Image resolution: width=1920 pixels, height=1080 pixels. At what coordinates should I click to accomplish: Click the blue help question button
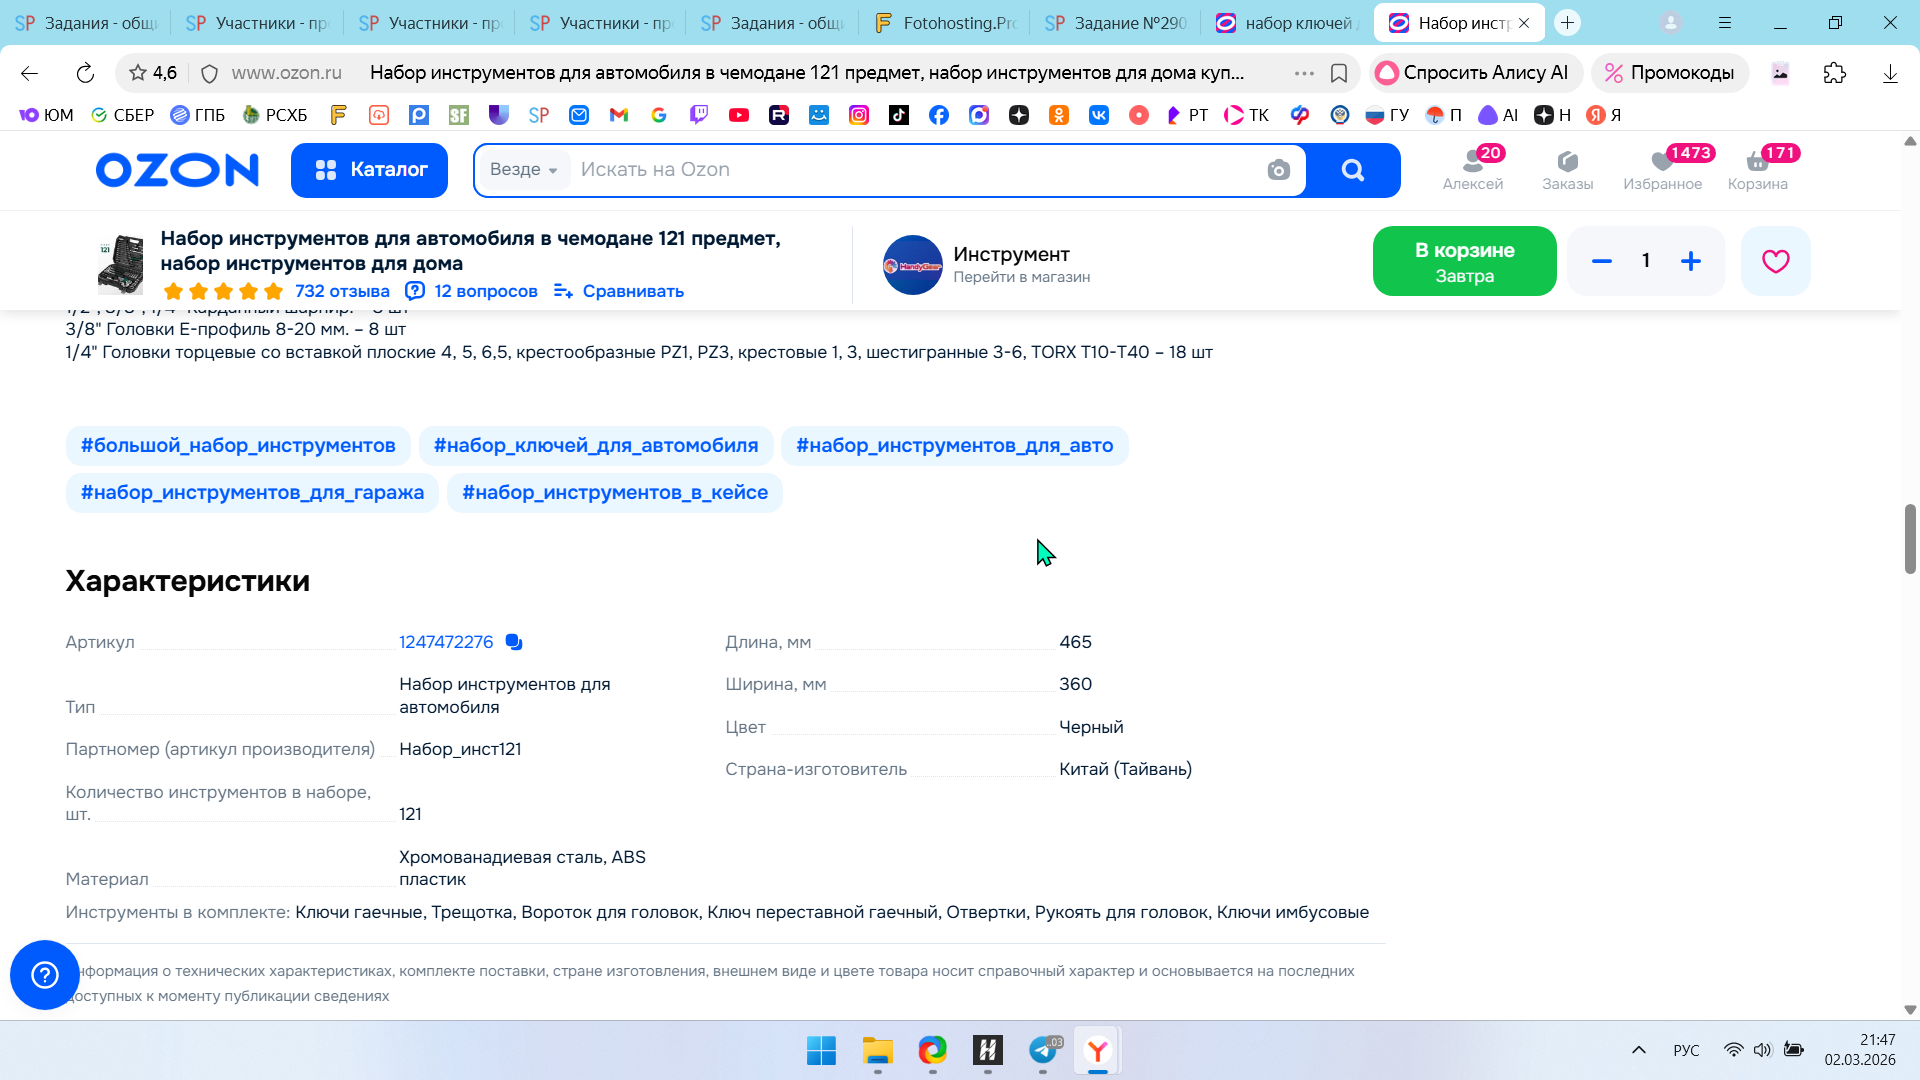click(x=45, y=974)
